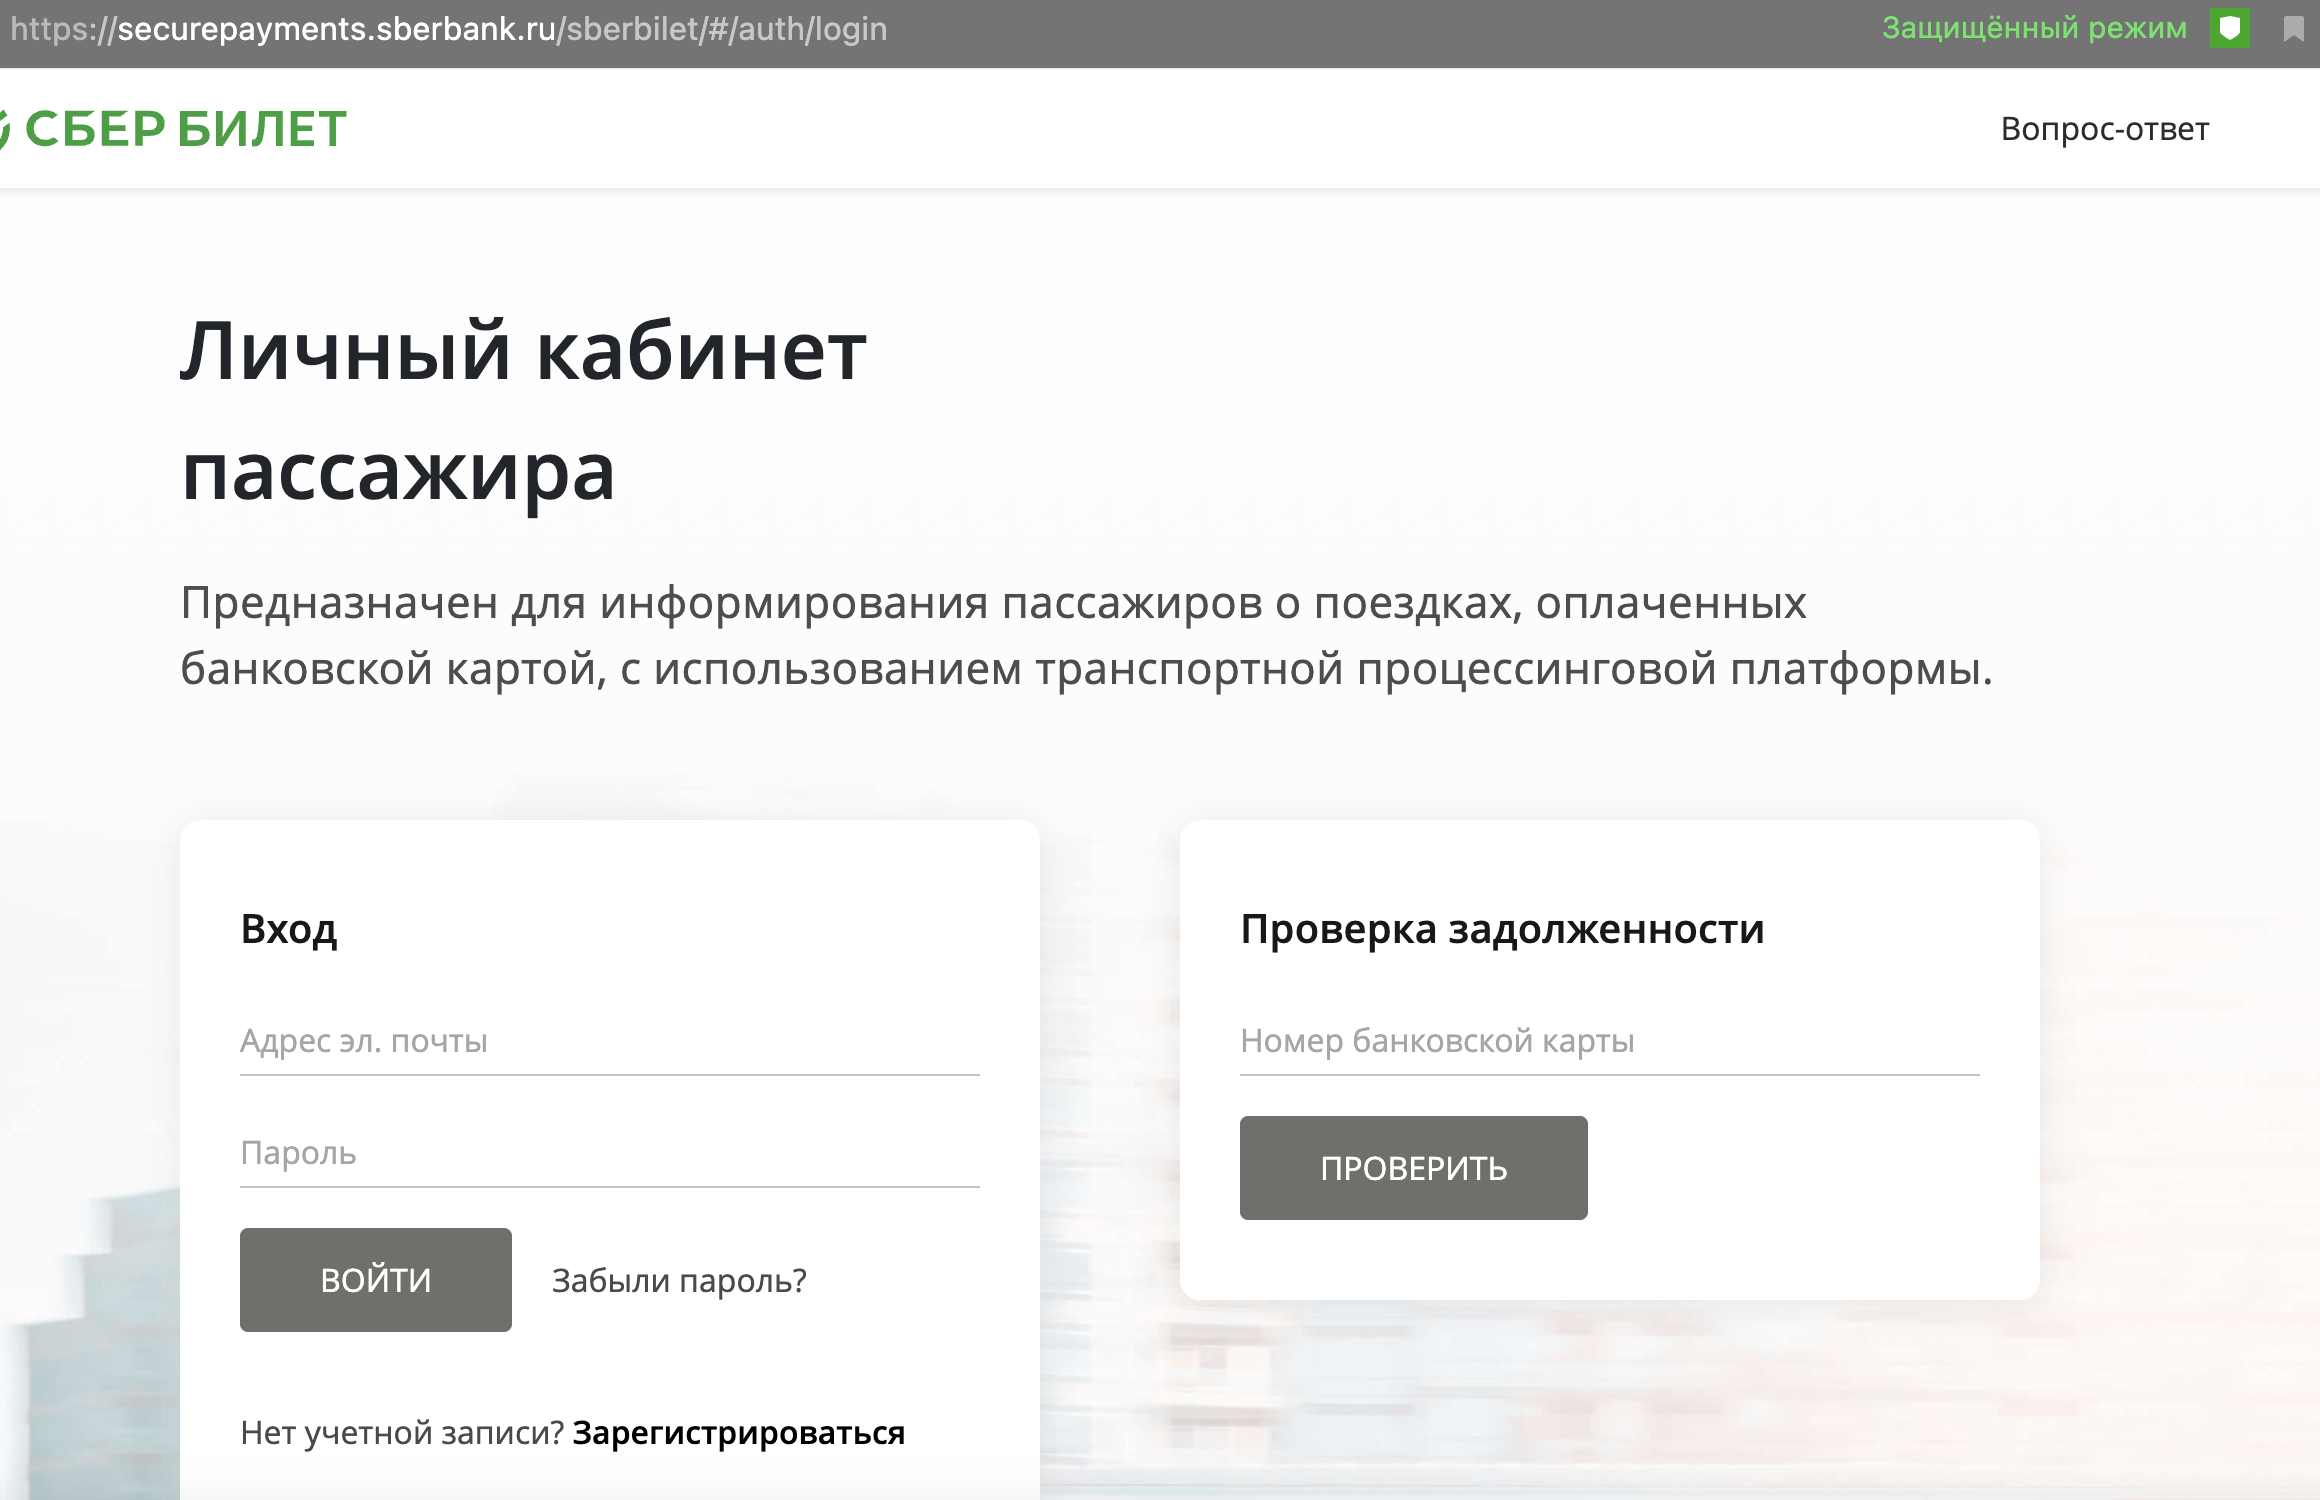
Task: Click the Sber checkmark logo icon
Action: (4, 130)
